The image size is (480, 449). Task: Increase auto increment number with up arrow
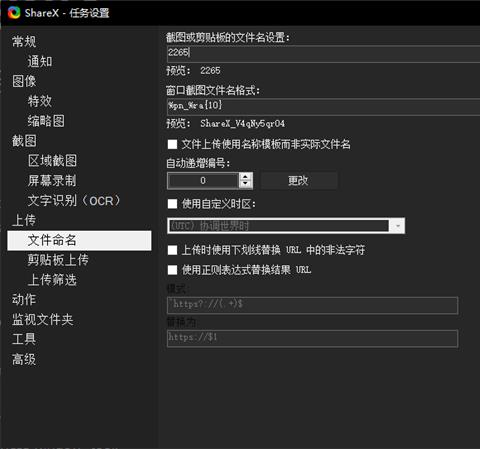click(246, 177)
